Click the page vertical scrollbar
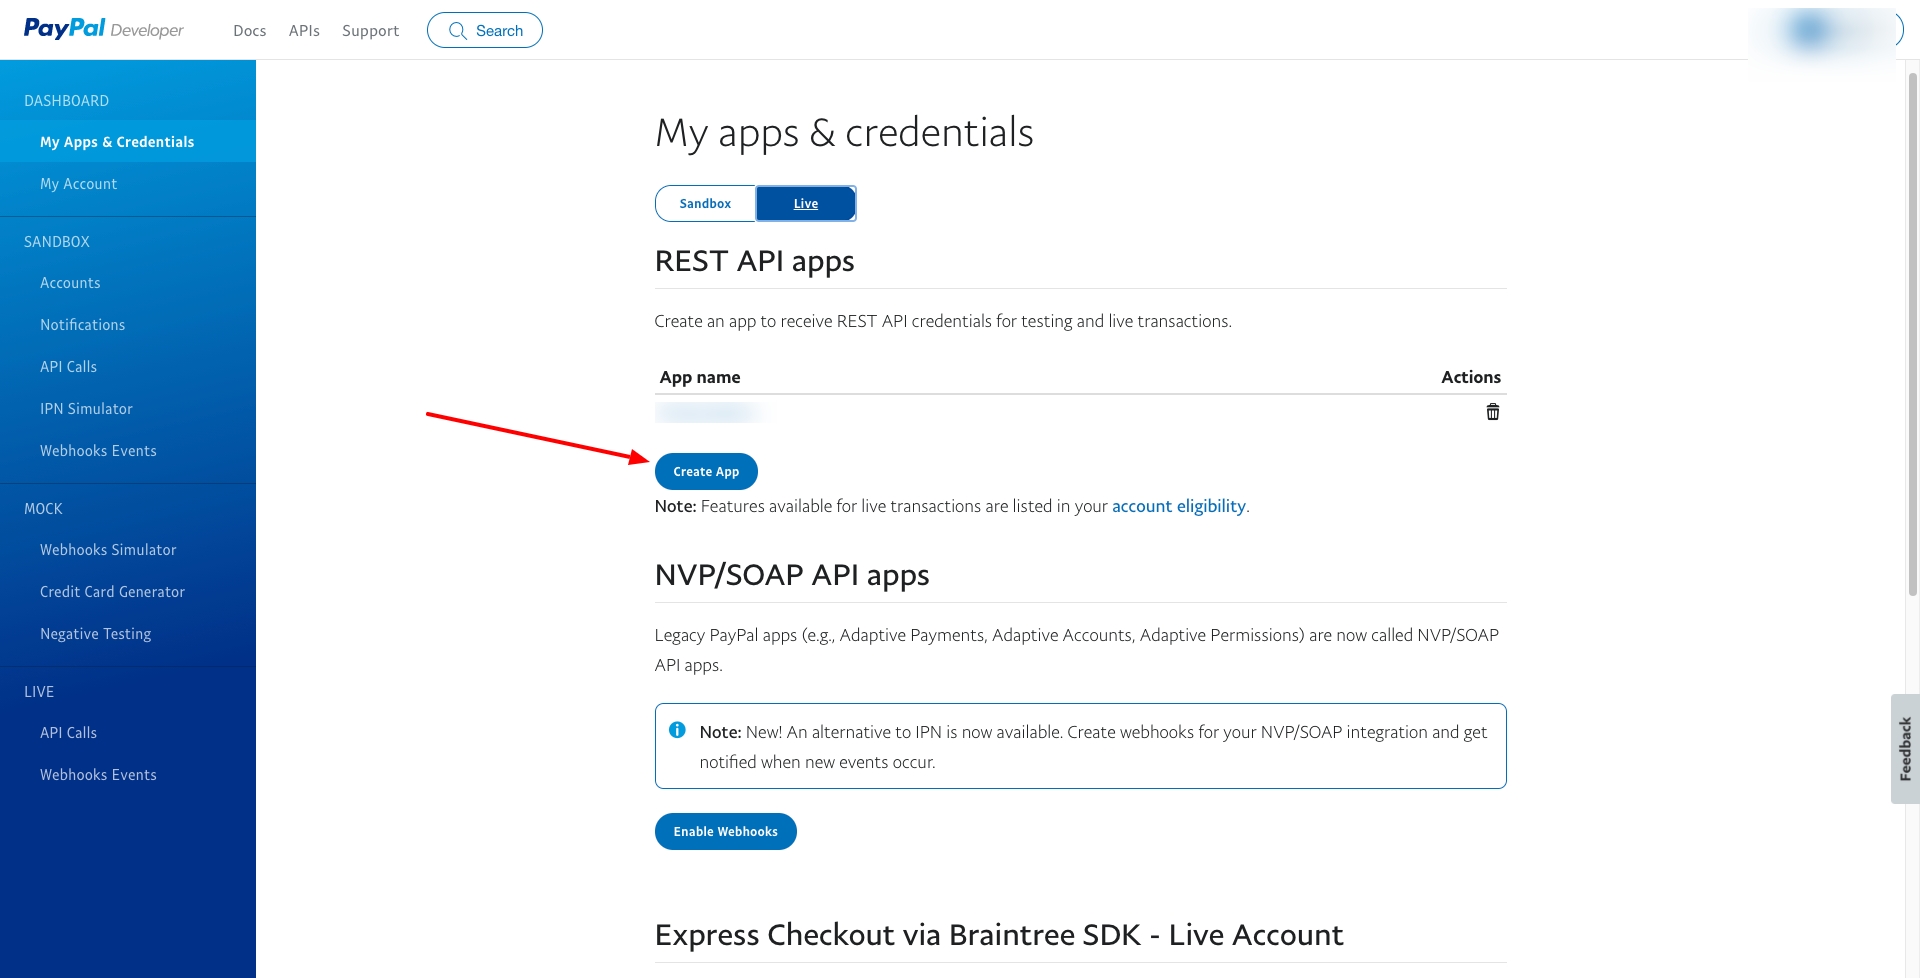1920x978 pixels. tap(1912, 330)
